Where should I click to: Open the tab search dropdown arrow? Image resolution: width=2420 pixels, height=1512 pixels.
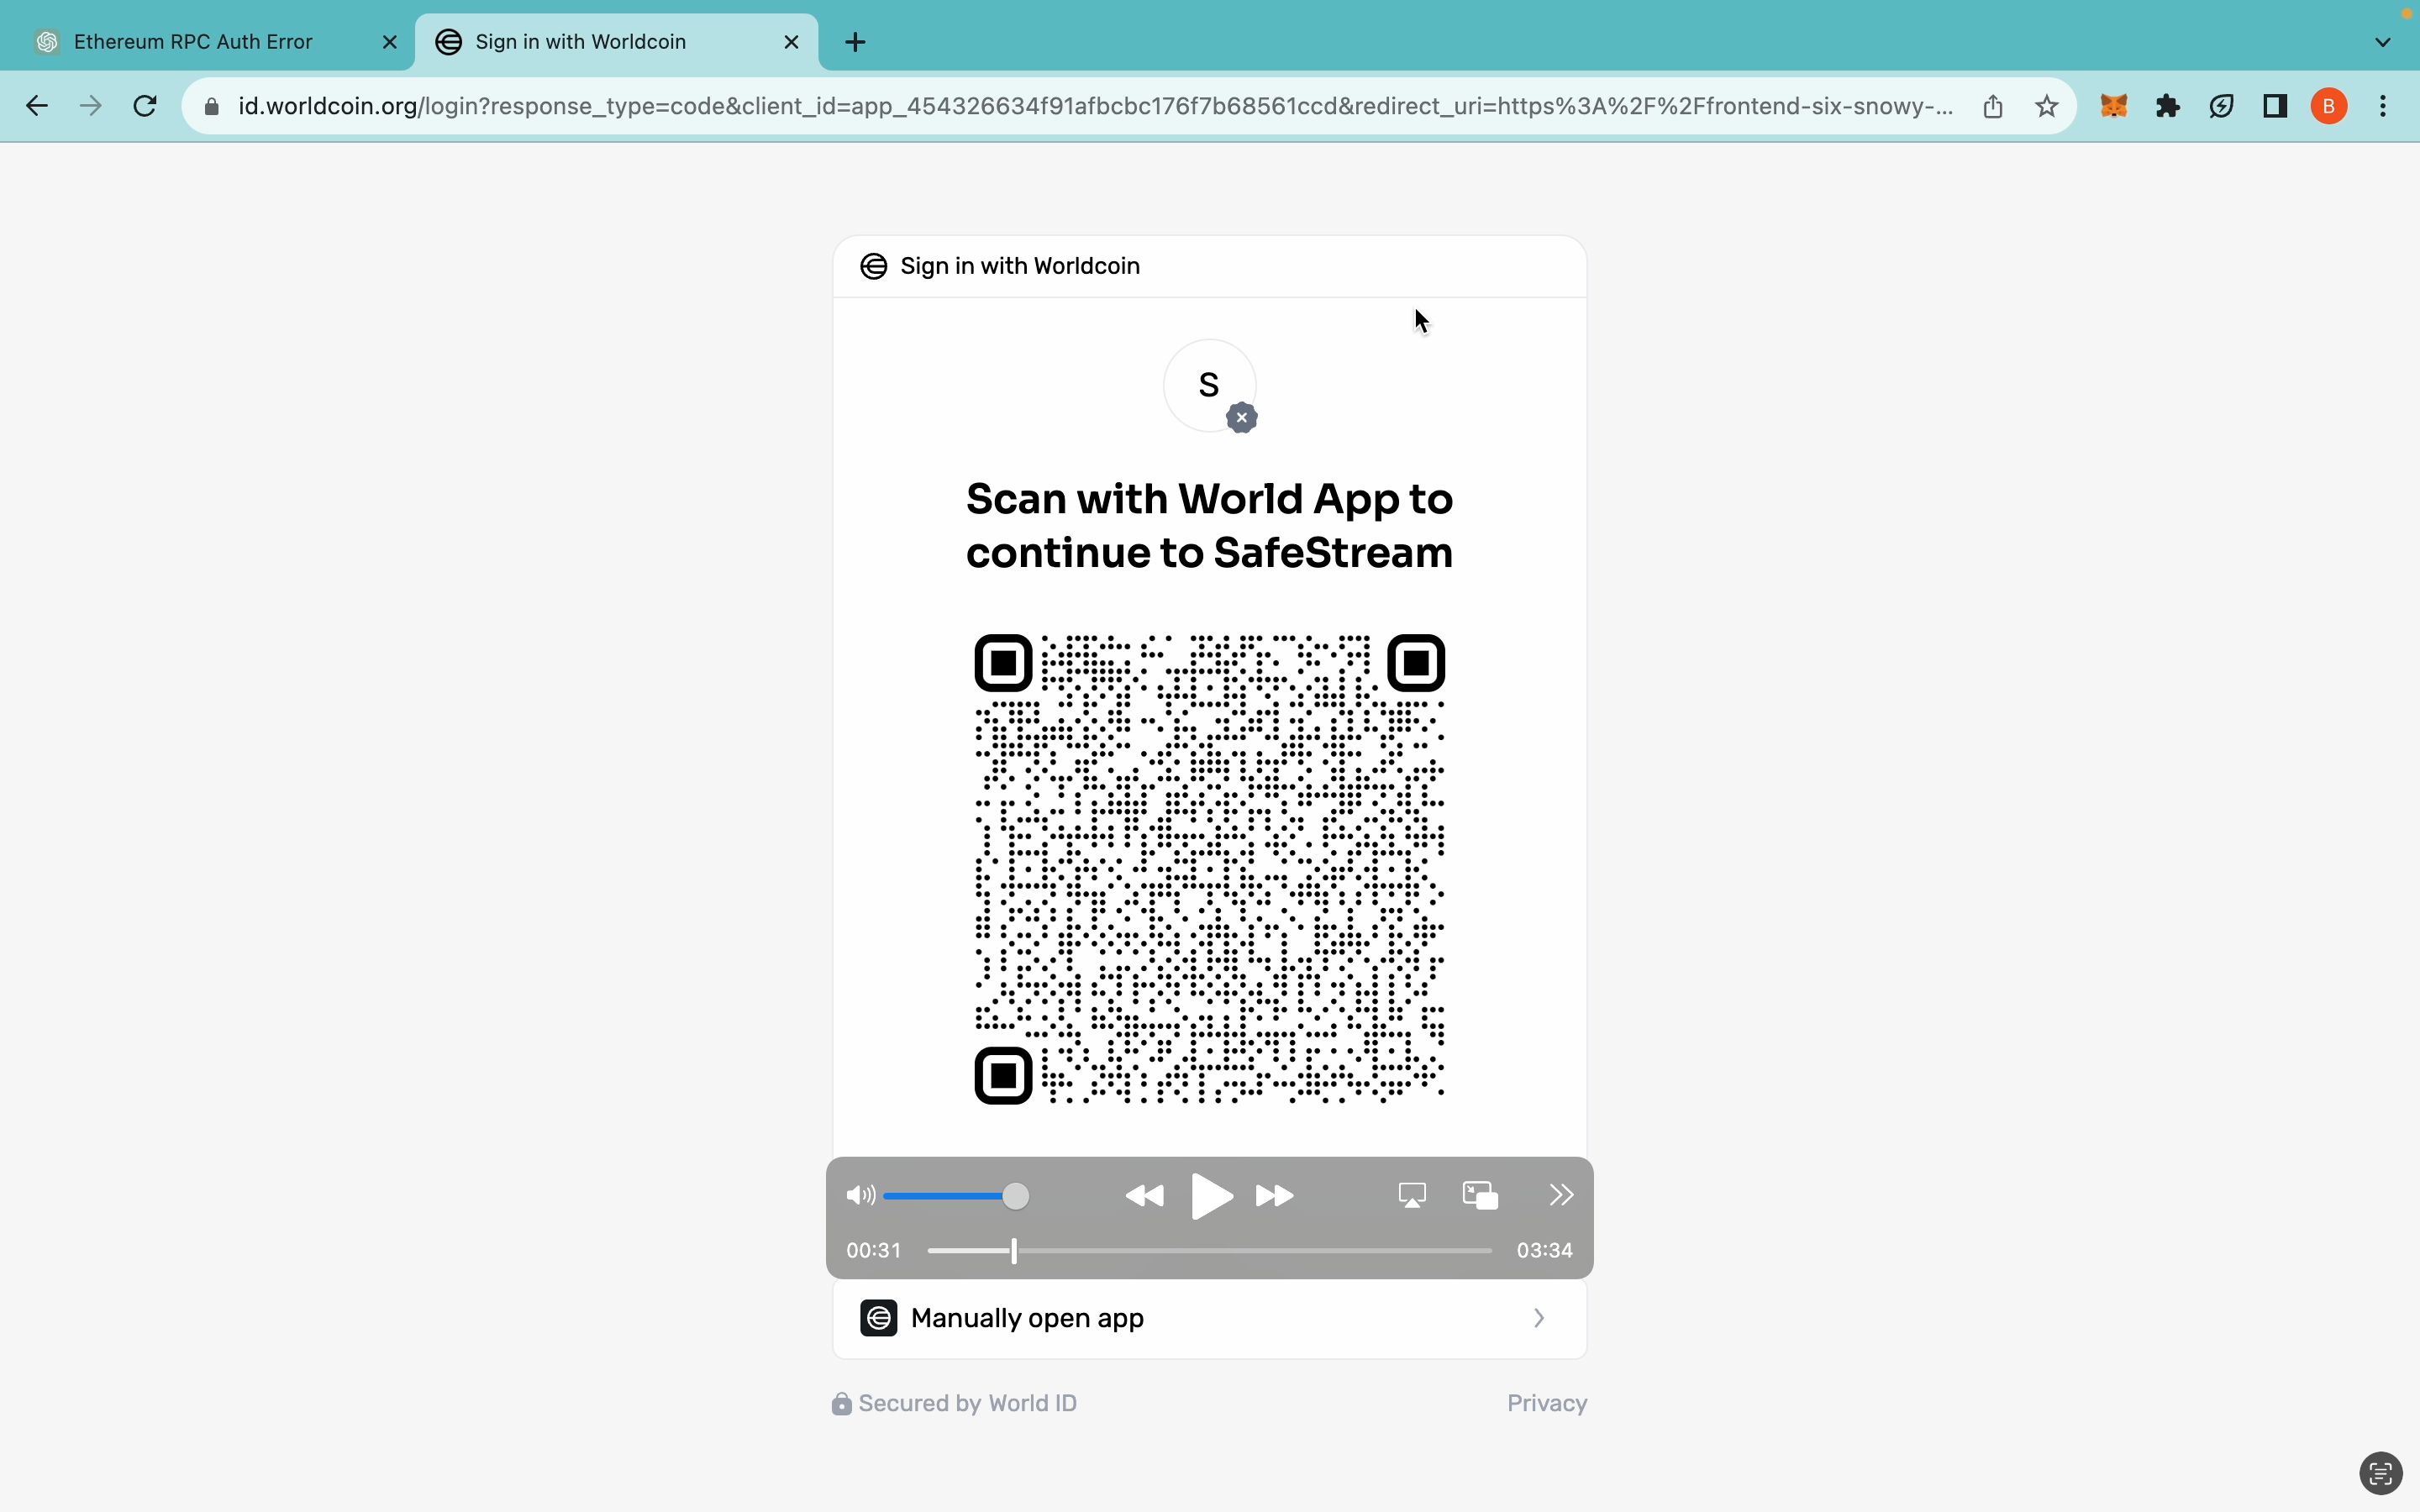pyautogui.click(x=2383, y=42)
